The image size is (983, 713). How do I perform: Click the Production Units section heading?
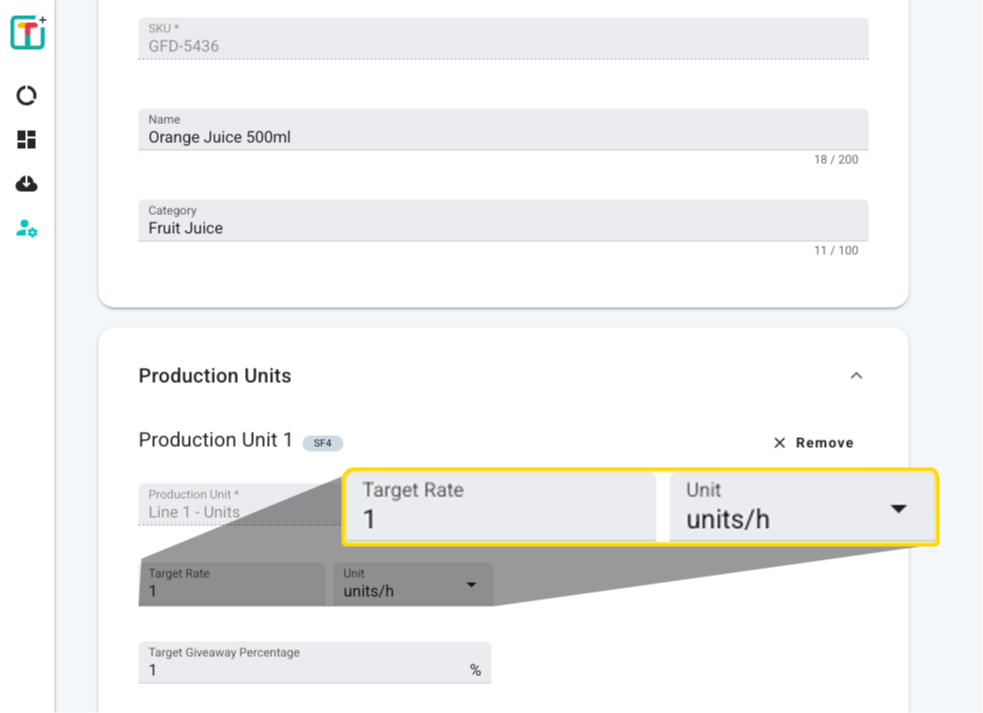(x=215, y=376)
